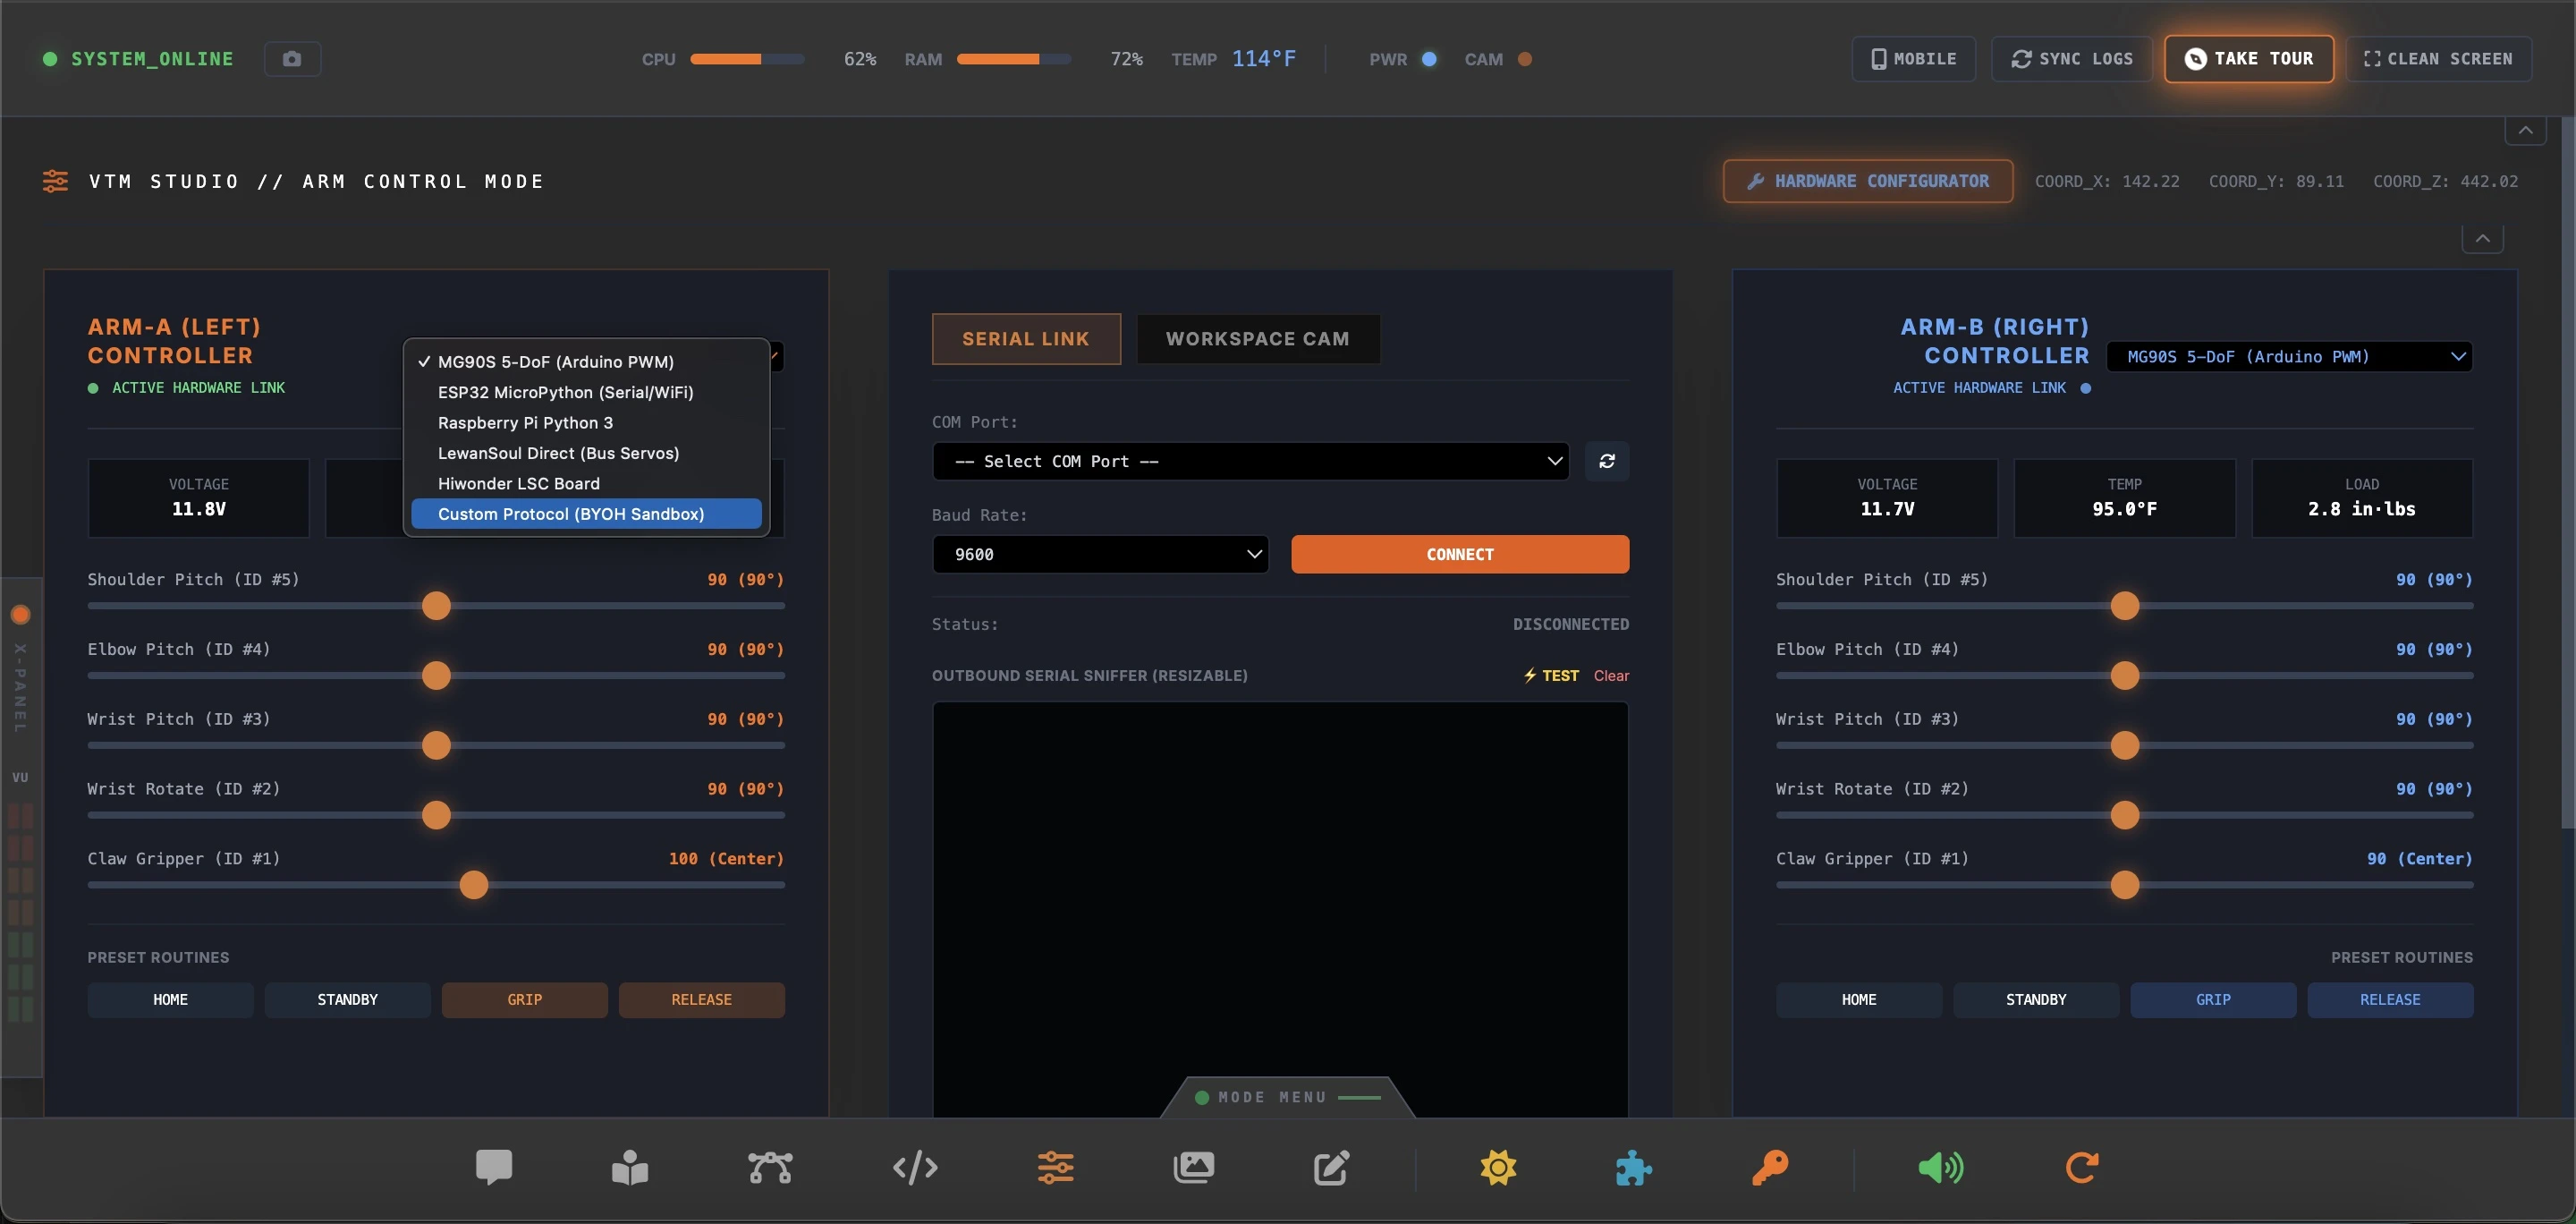This screenshot has width=2576, height=1224.
Task: Enable CLEAN SCREEN mode
Action: click(2438, 59)
